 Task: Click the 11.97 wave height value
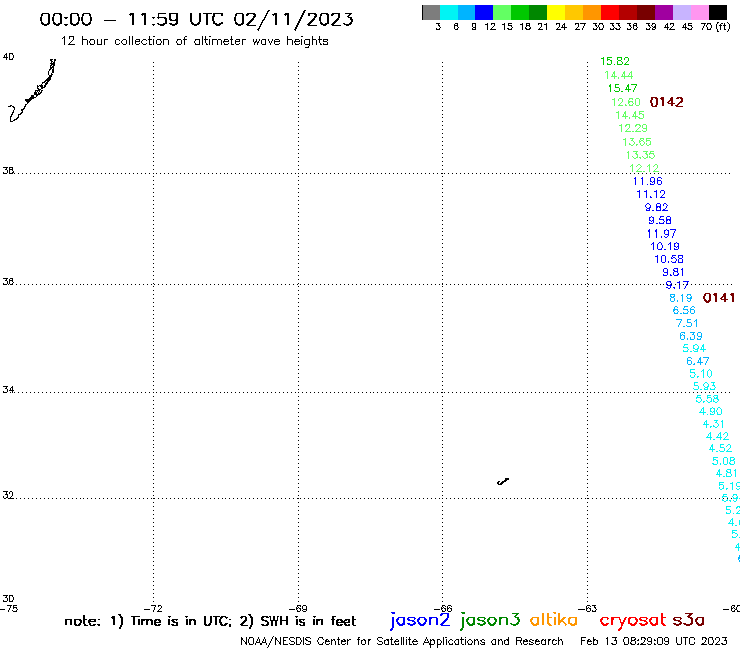(662, 234)
